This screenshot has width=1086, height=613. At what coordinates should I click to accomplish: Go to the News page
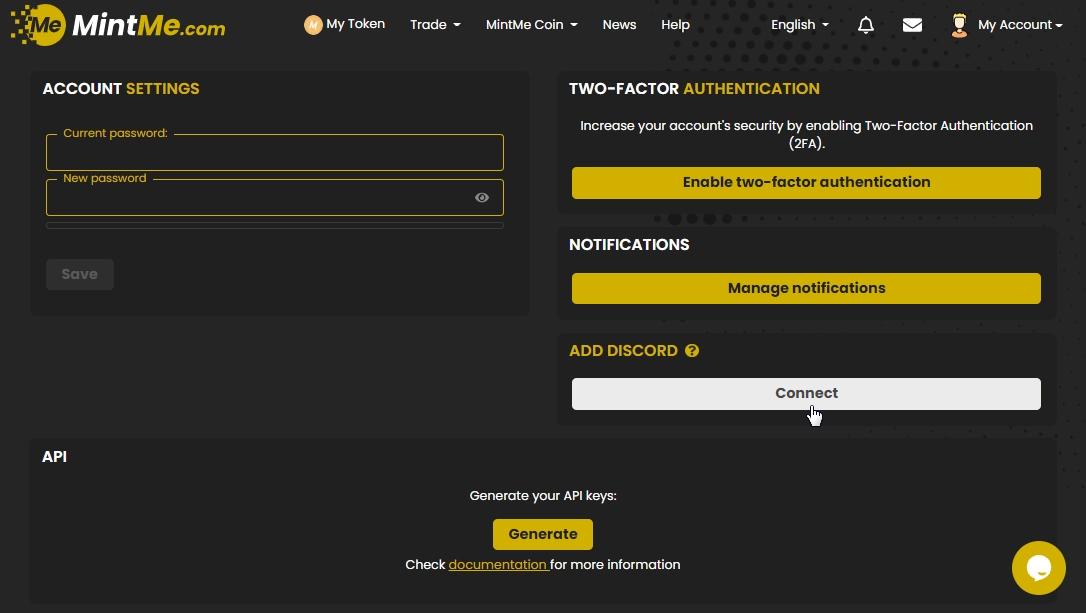point(619,25)
